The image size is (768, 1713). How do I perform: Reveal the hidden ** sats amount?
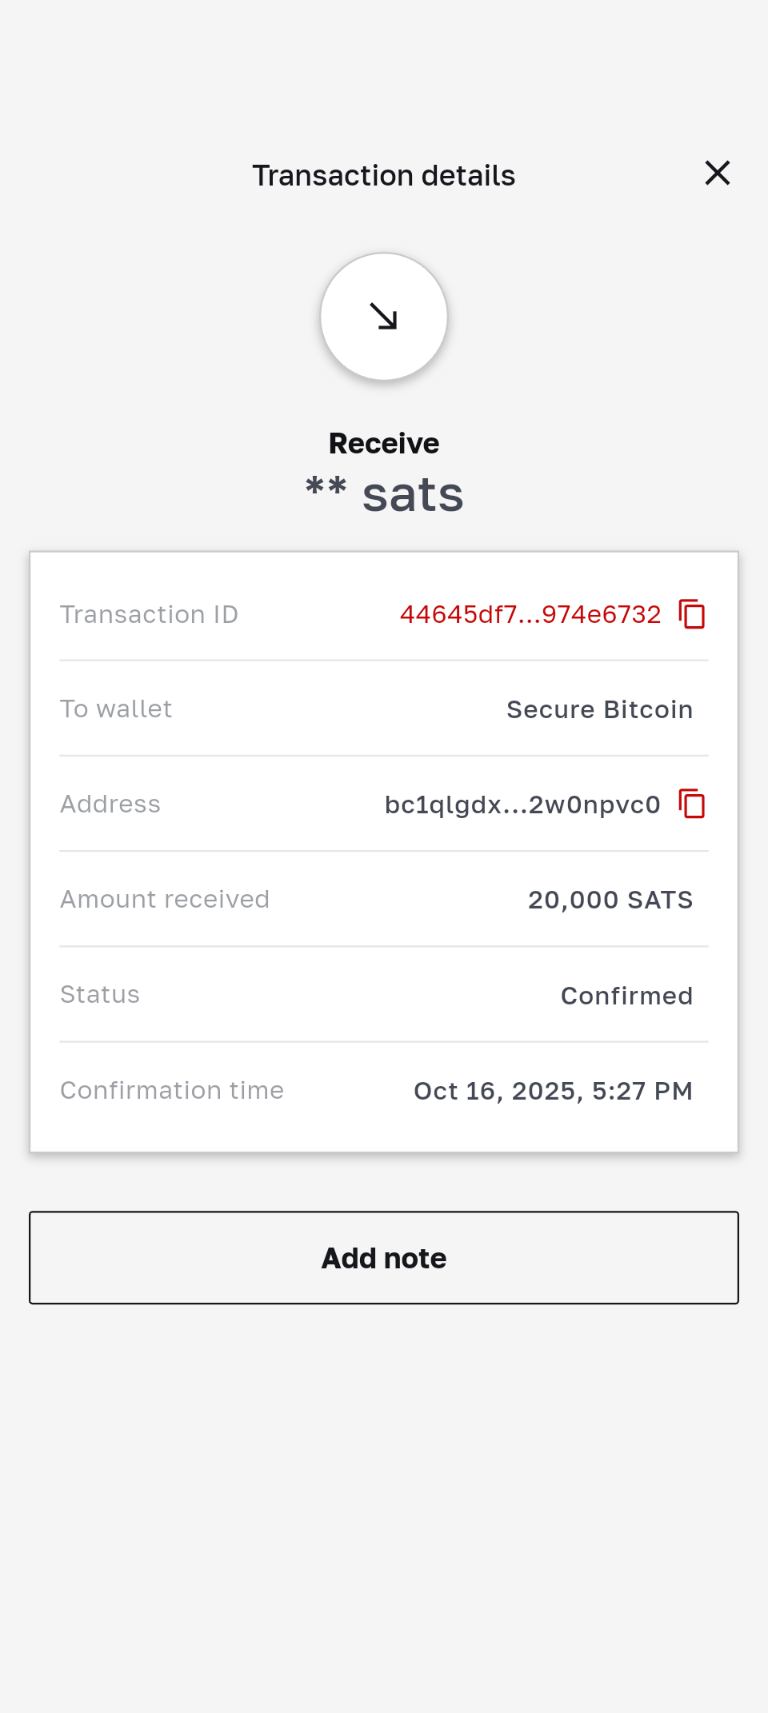[x=384, y=495]
